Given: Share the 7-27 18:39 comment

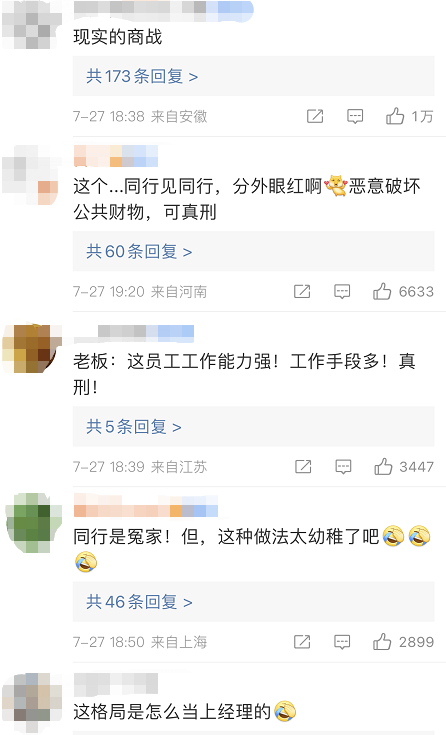Looking at the screenshot, I should coord(303,466).
